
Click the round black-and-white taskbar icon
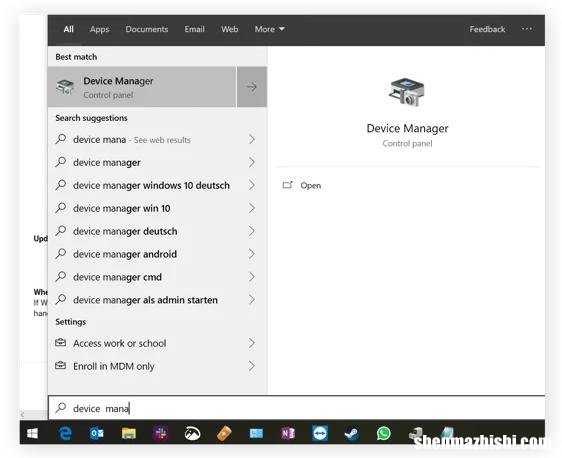click(192, 433)
